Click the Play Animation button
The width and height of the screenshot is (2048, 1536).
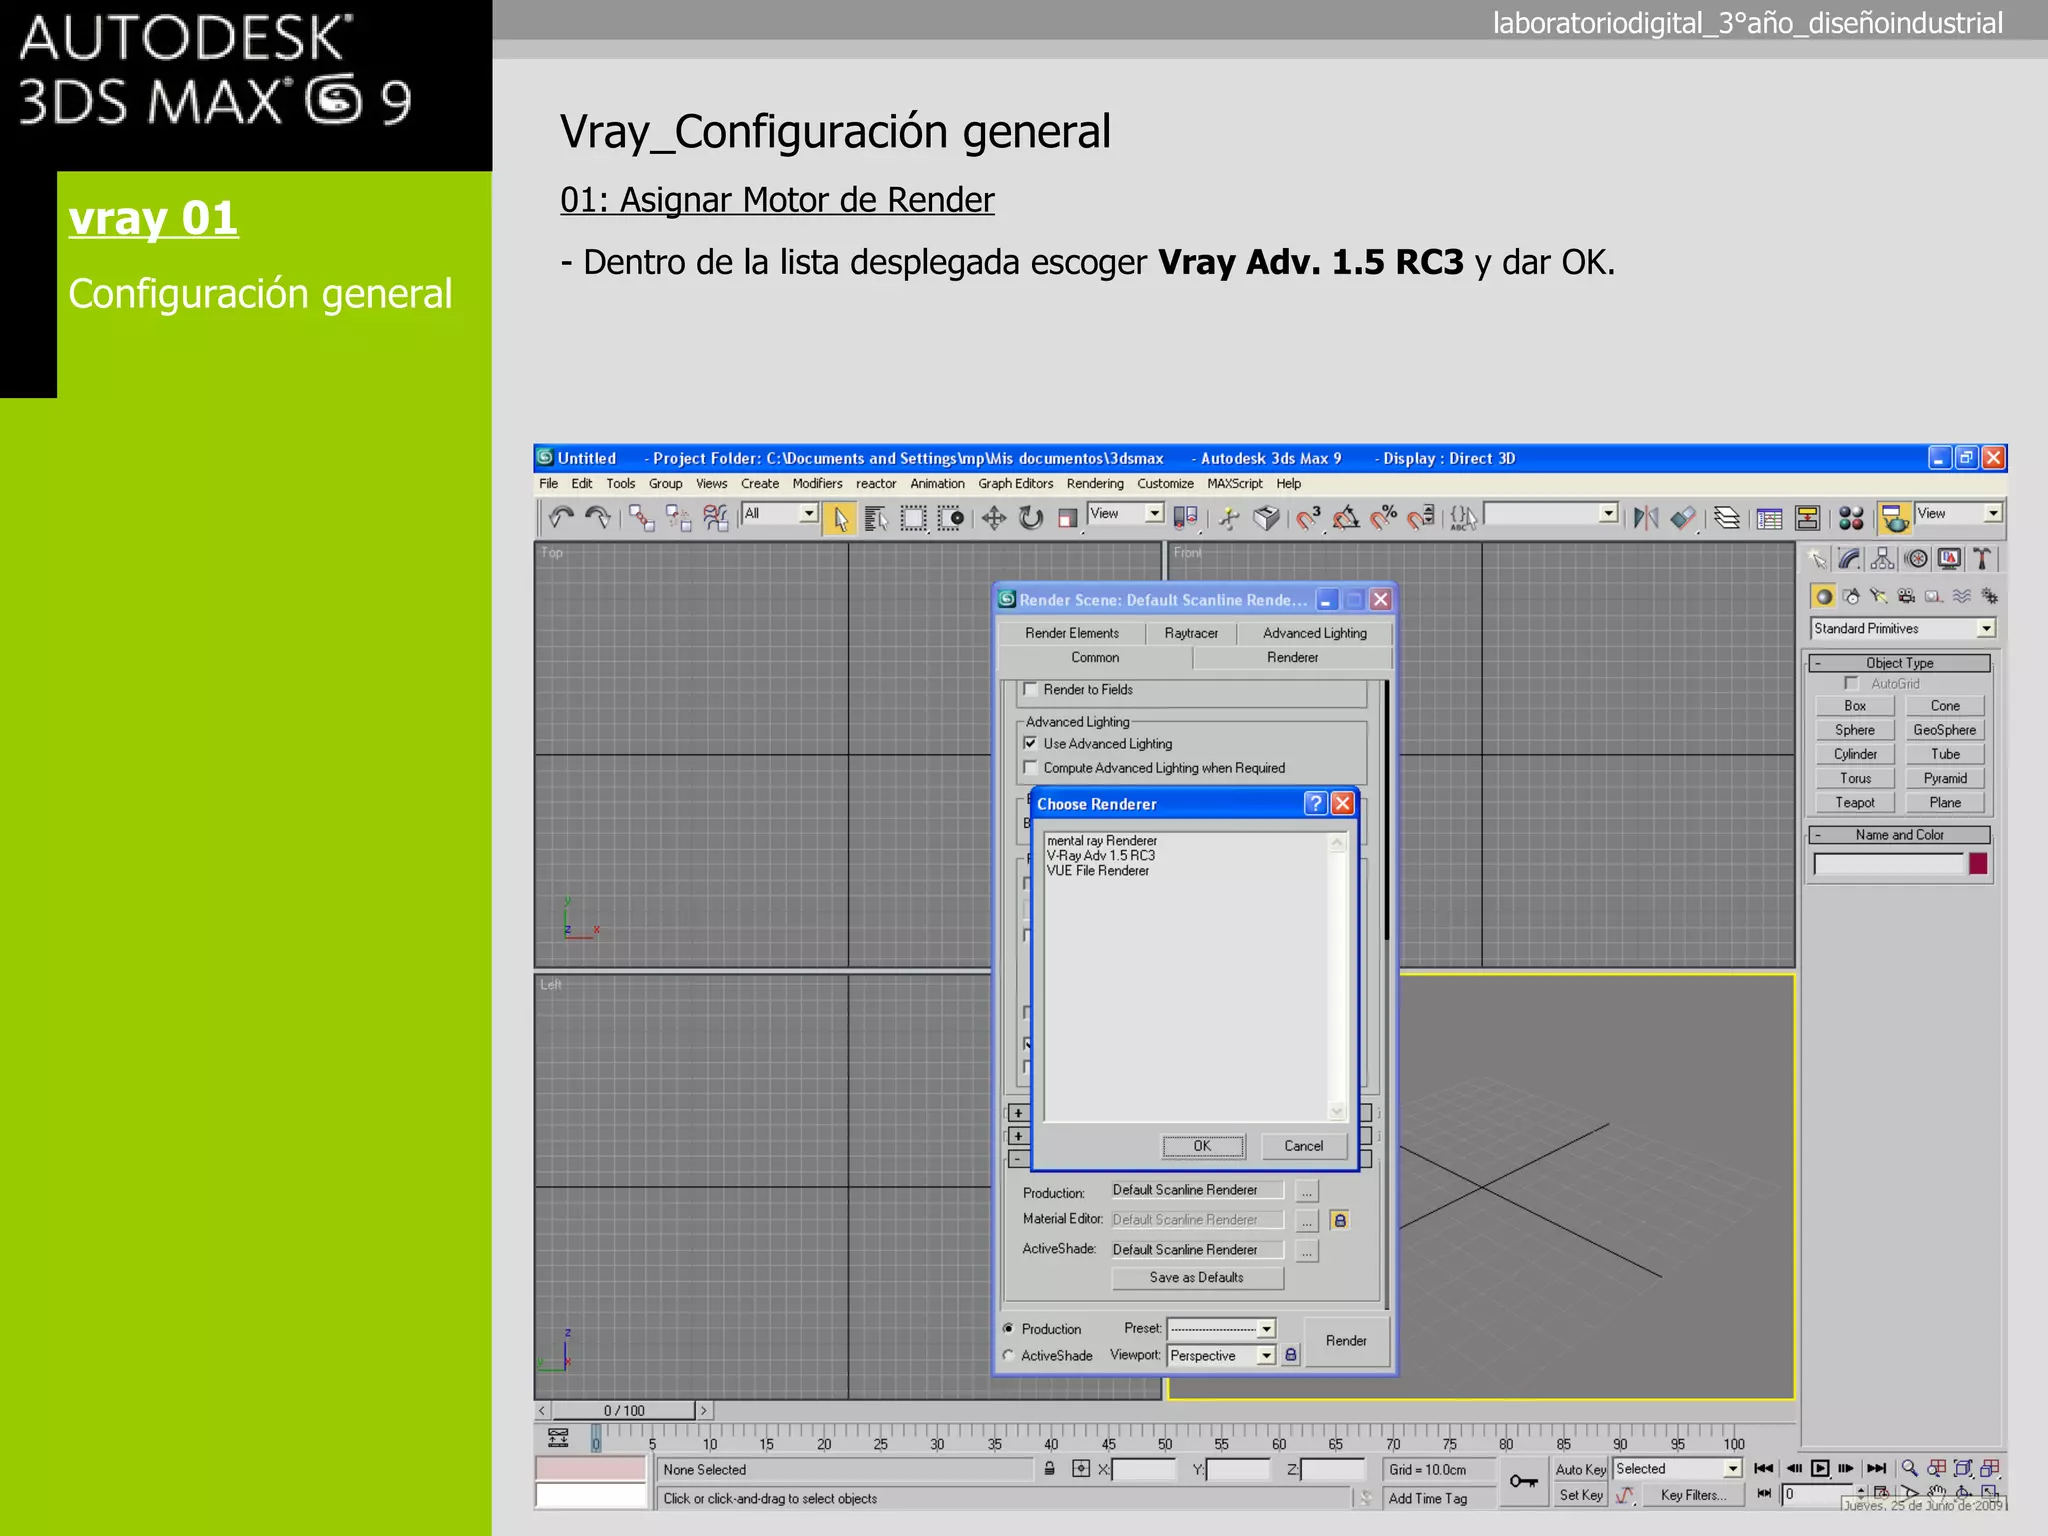pos(1820,1468)
